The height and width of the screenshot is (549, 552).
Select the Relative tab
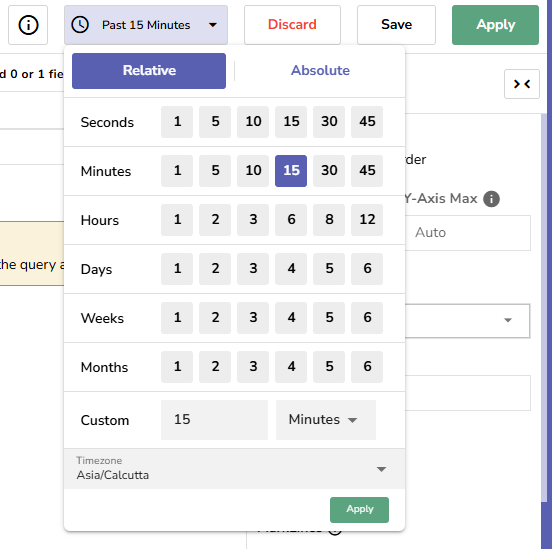(x=149, y=71)
